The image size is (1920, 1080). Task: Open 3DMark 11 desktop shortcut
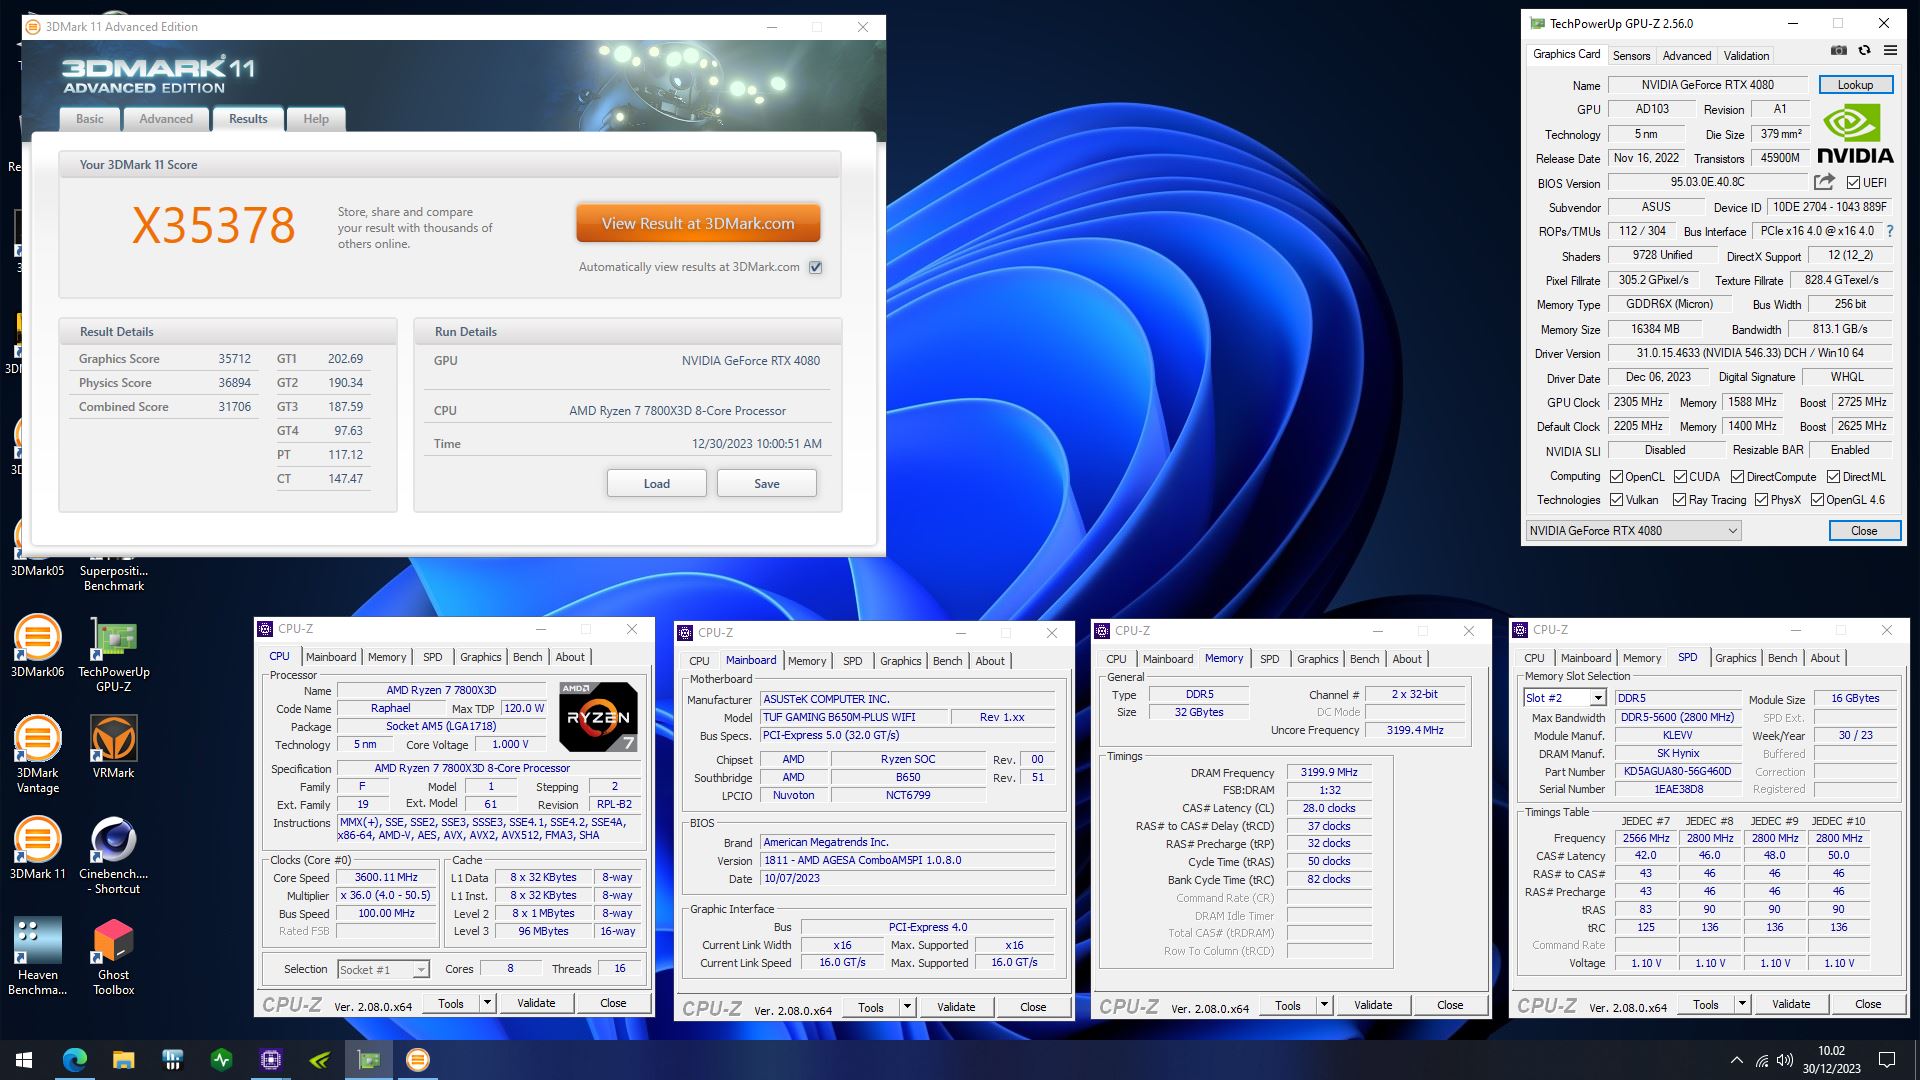pyautogui.click(x=37, y=848)
